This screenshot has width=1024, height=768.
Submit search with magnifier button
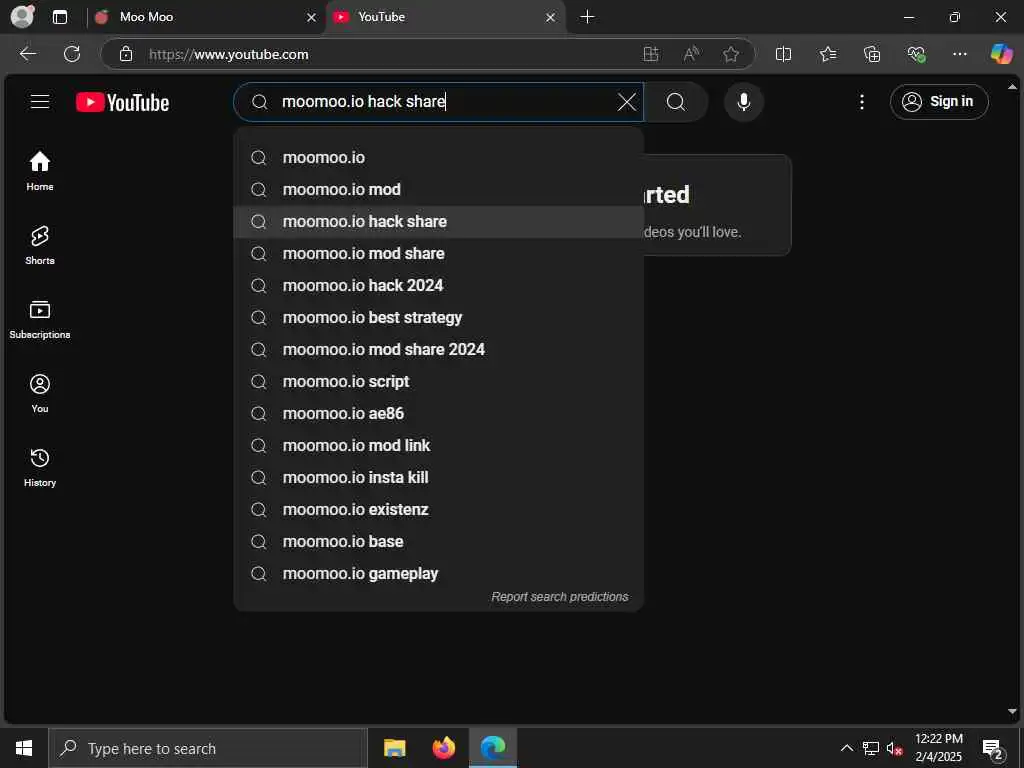(676, 102)
